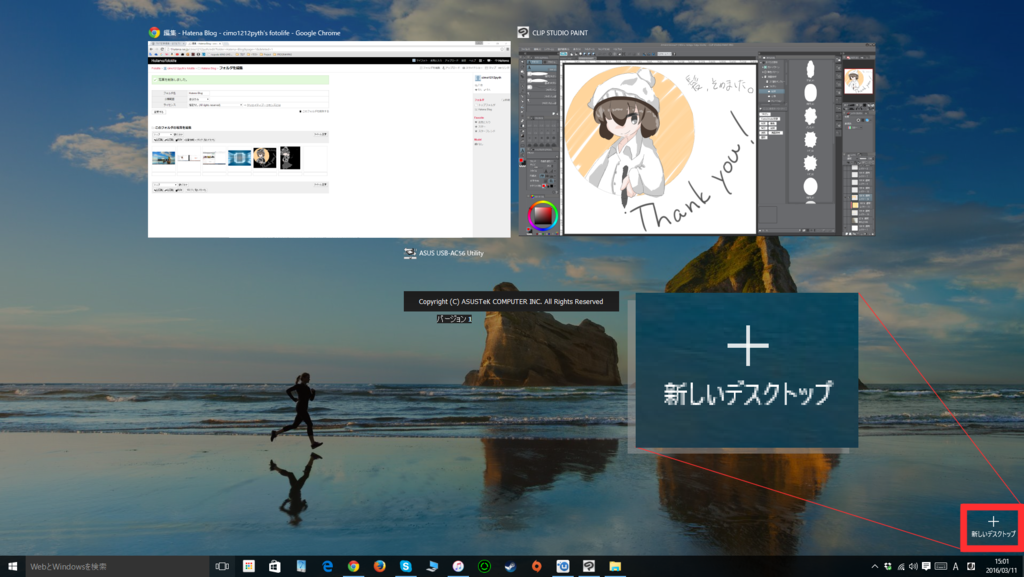
Task: Open the volume control in tray
Action: [x=913, y=566]
